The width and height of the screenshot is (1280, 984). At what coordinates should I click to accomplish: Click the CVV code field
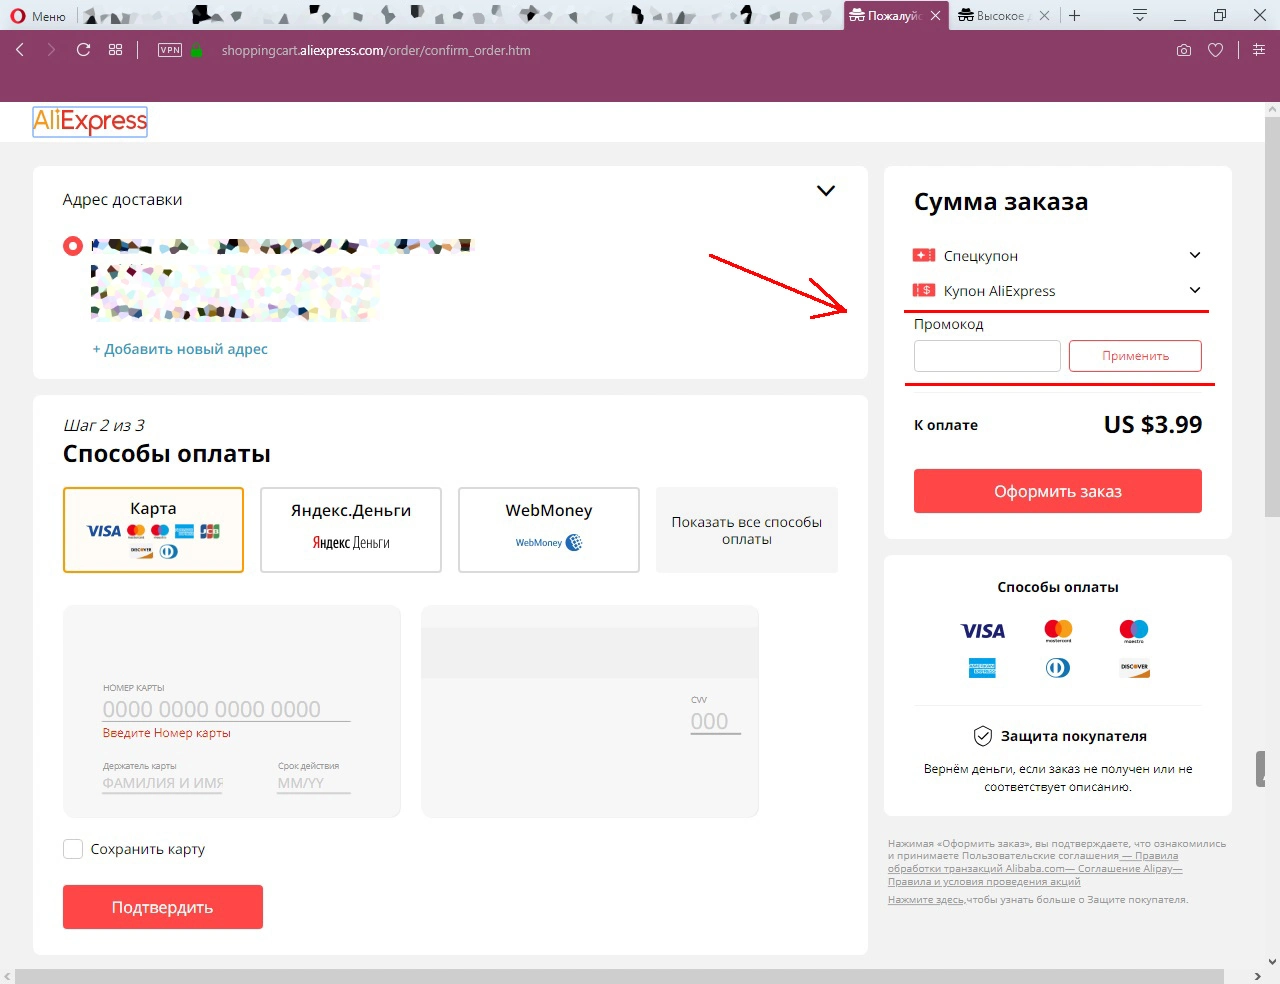click(x=716, y=721)
